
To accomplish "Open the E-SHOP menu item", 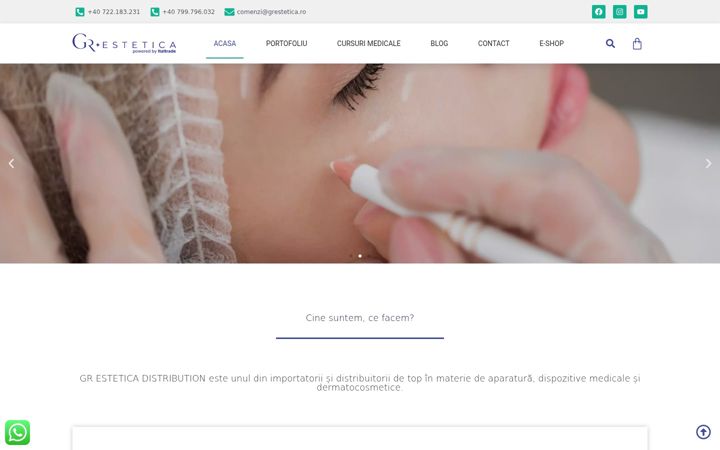I will (551, 44).
